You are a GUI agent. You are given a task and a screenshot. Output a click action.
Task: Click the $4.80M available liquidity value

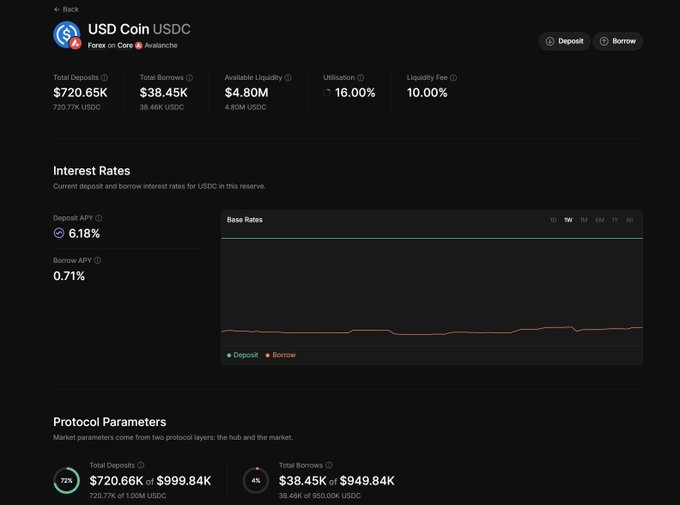tap(246, 93)
